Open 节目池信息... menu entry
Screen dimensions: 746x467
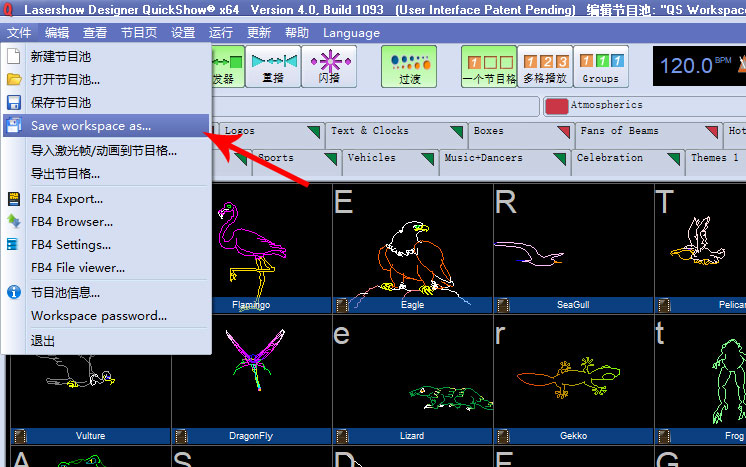click(x=106, y=292)
